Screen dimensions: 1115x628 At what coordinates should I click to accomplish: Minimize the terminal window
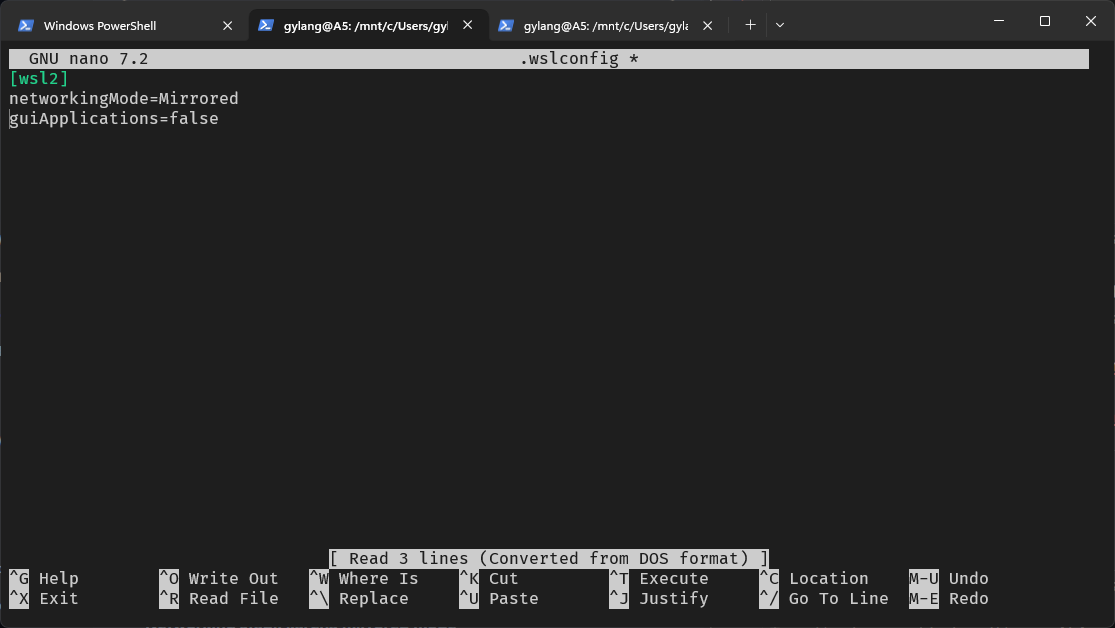click(x=999, y=21)
